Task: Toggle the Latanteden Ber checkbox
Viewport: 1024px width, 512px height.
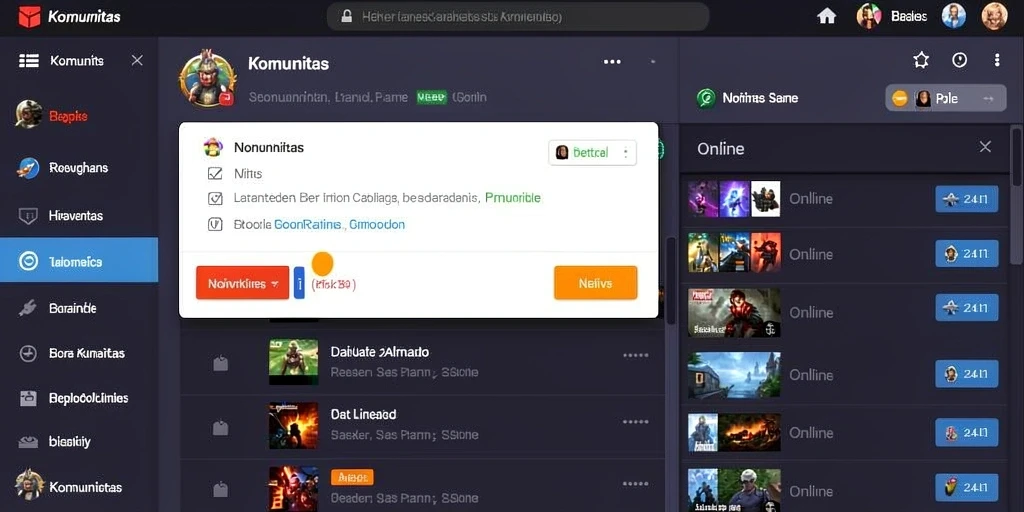Action: pos(214,198)
